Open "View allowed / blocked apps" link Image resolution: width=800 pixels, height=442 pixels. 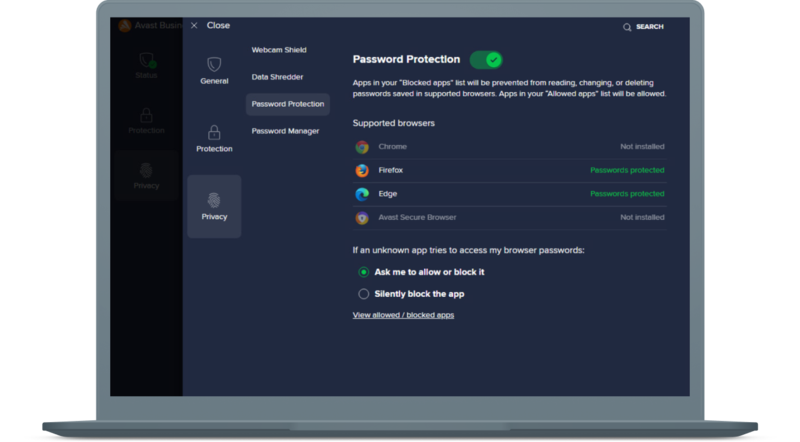403,315
